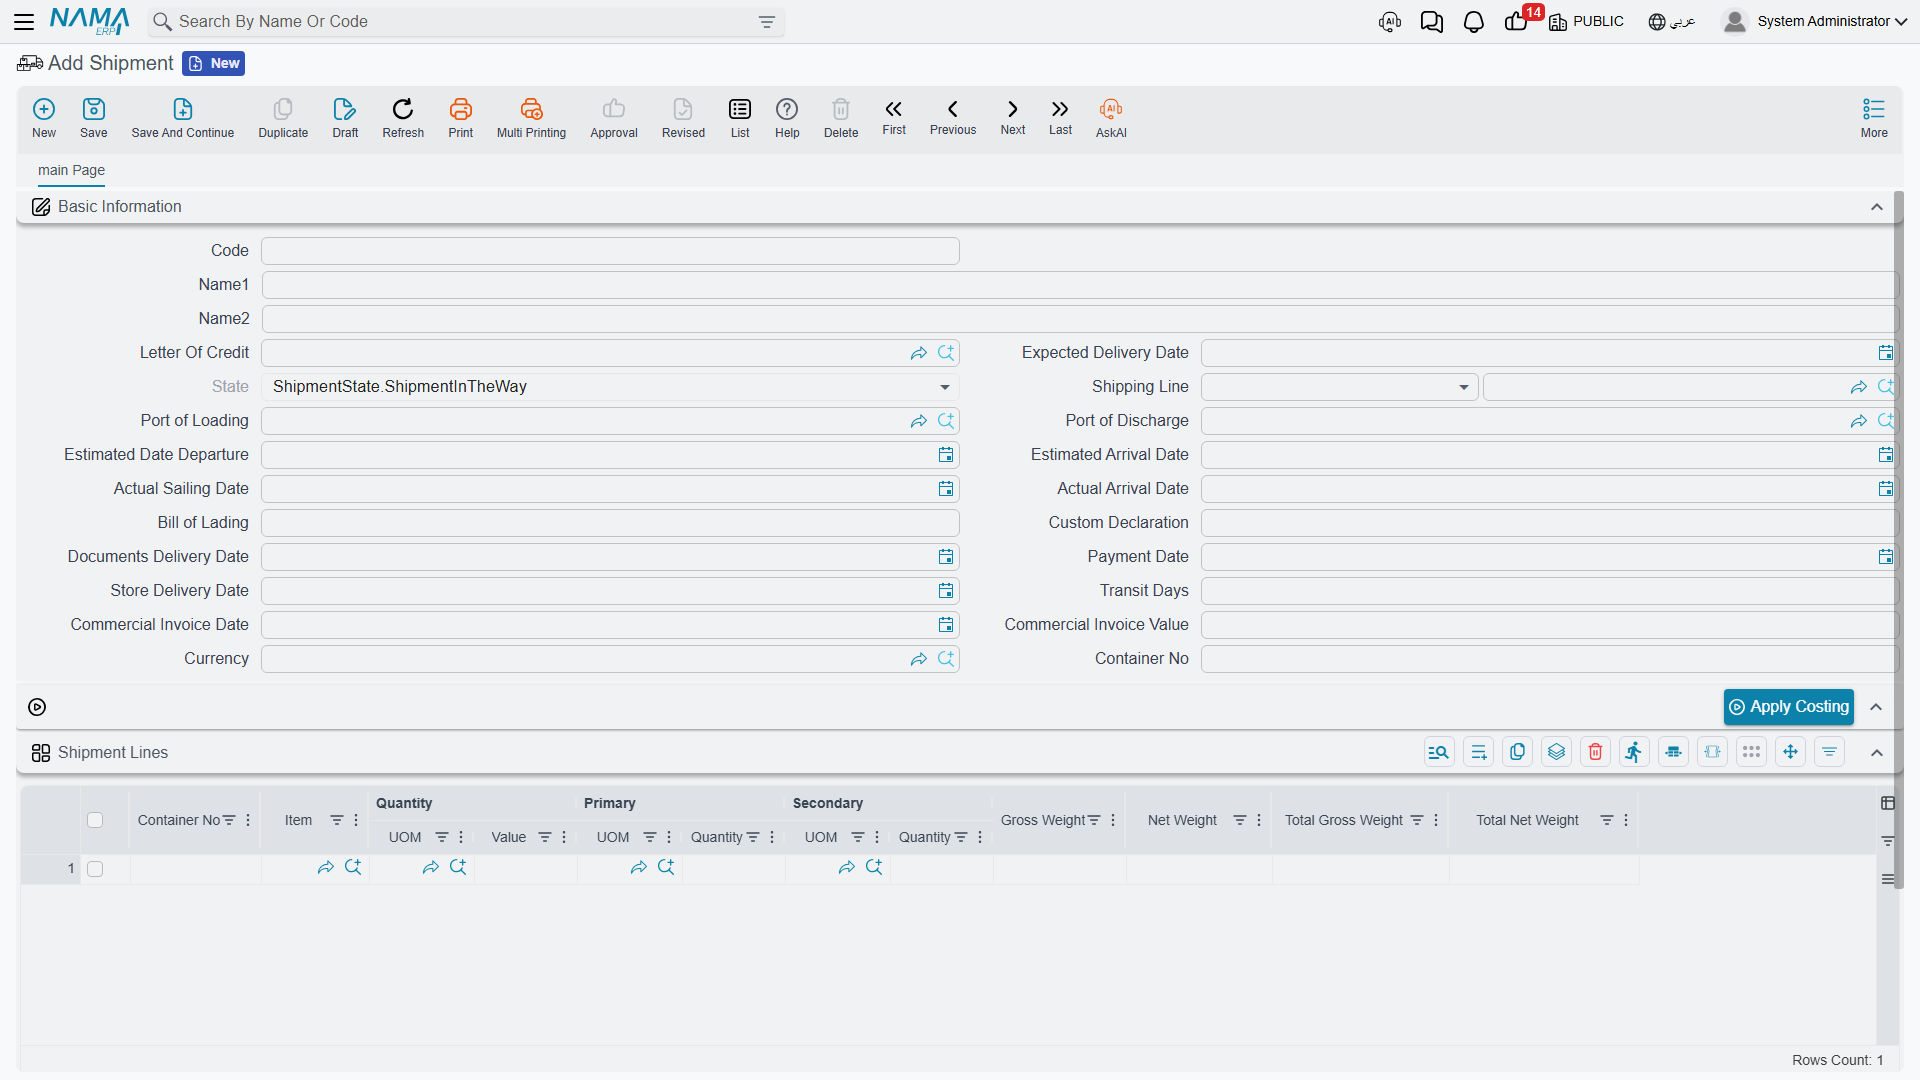The height and width of the screenshot is (1080, 1920).
Task: Click the New status badge
Action: 214,63
